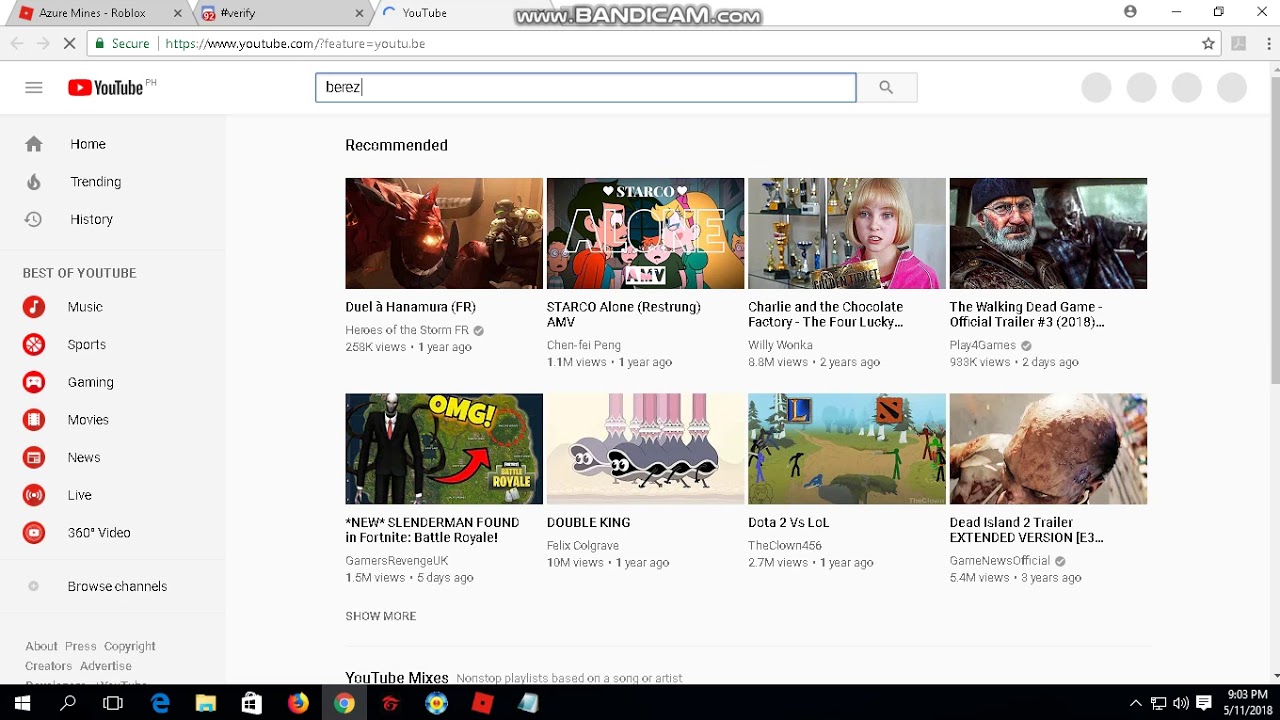Viewport: 1280px width, 720px height.
Task: Click the Copyright footer link
Action: [130, 646]
